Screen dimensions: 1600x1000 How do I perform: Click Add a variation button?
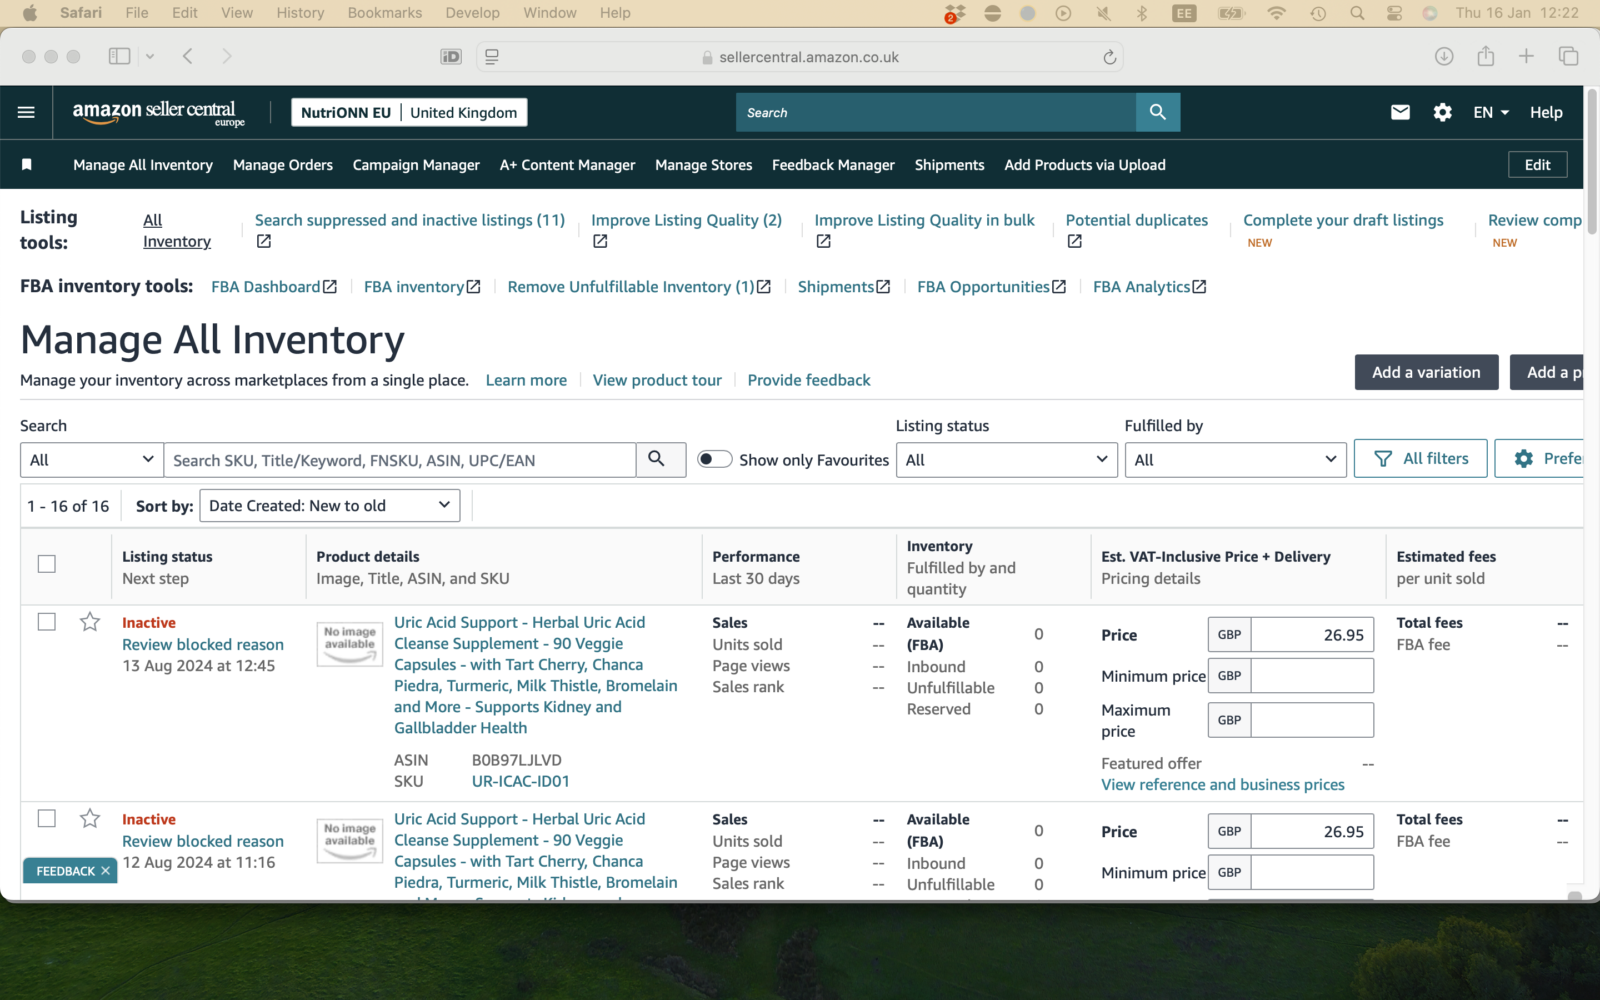pos(1426,372)
